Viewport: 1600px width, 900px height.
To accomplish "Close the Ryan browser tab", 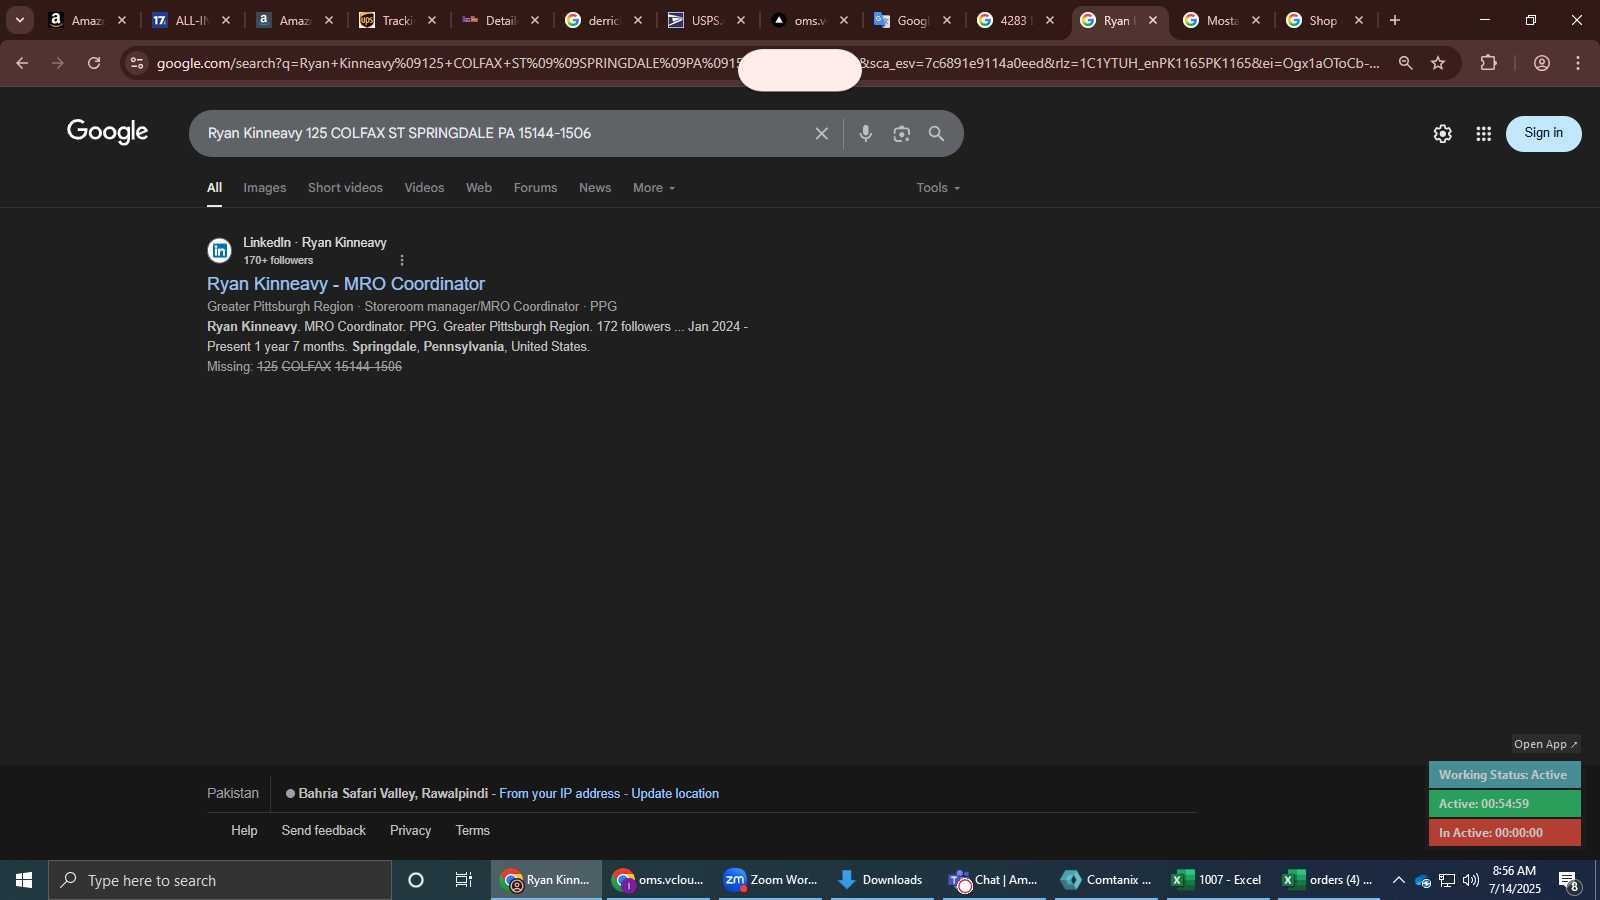I will 1153,20.
